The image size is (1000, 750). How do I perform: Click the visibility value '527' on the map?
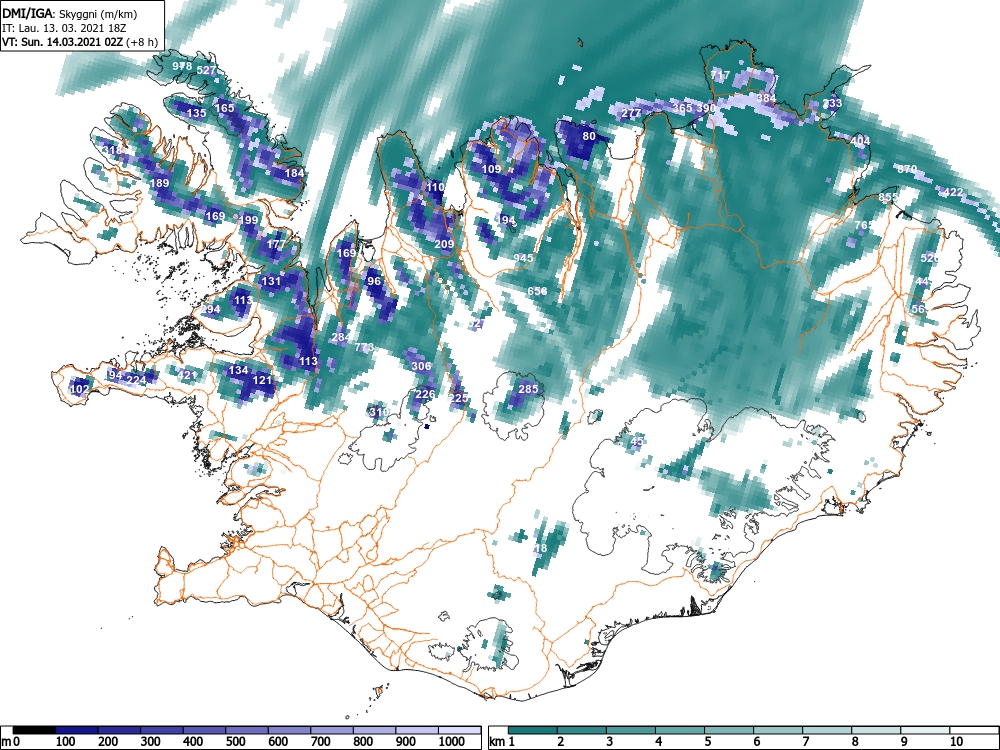pos(207,70)
